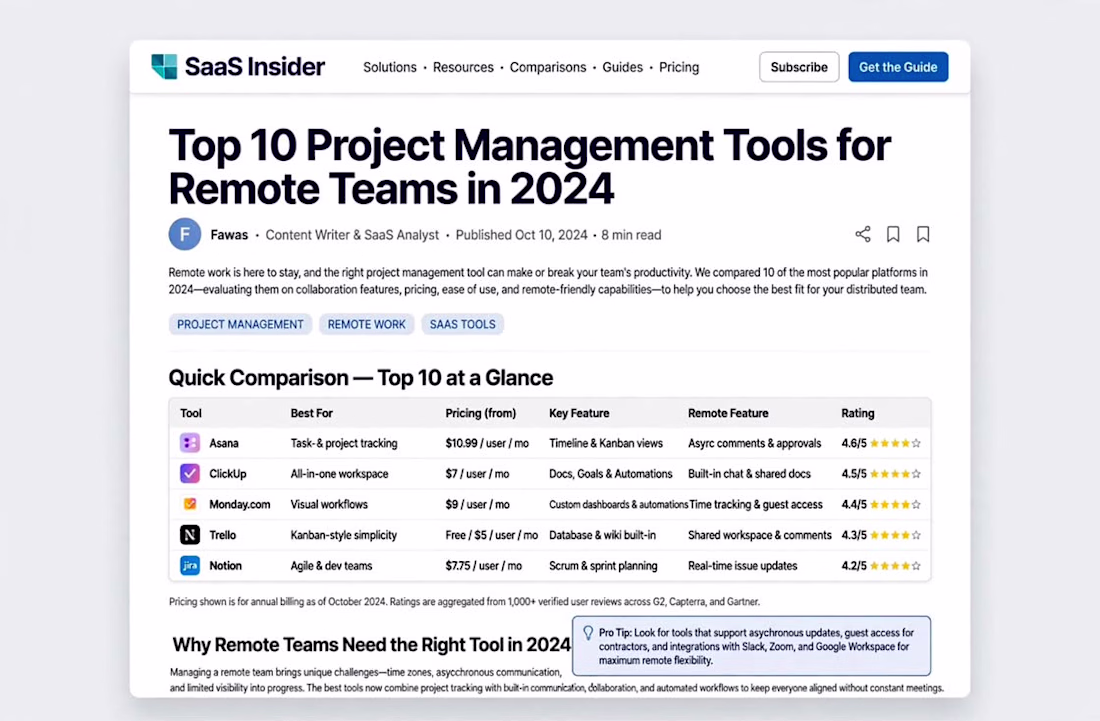Click the icon in the Notion row
The height and width of the screenshot is (721, 1100).
pyautogui.click(x=189, y=565)
